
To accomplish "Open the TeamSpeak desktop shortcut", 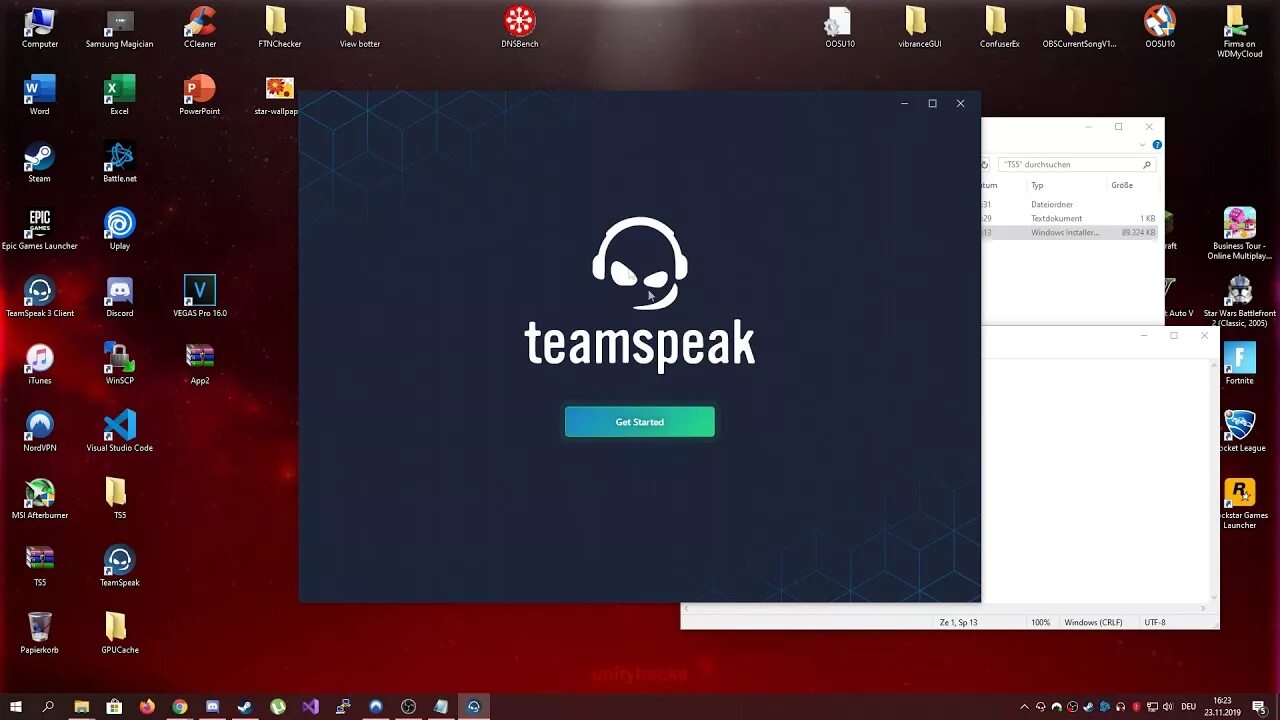I will click(x=119, y=566).
